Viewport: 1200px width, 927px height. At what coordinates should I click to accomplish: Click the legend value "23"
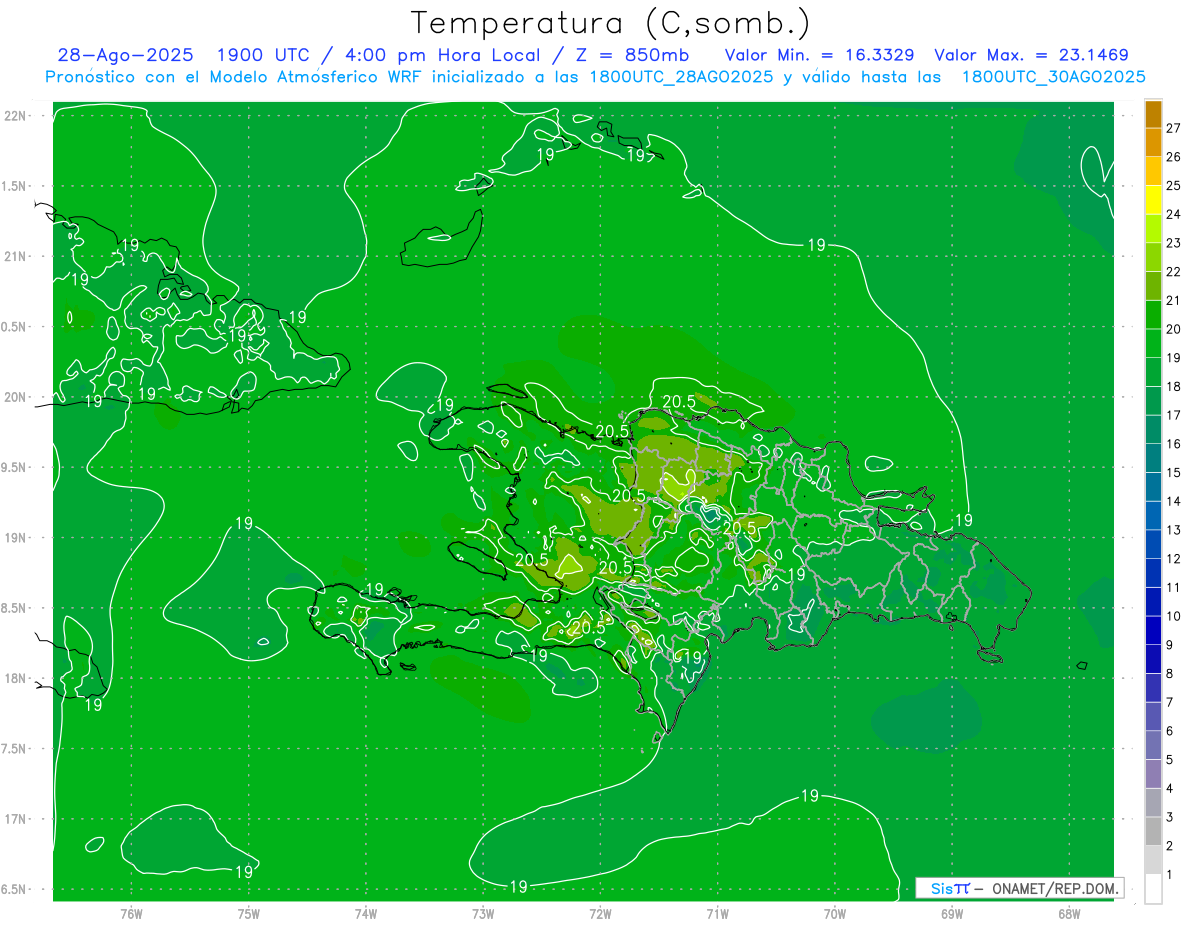[1173, 243]
